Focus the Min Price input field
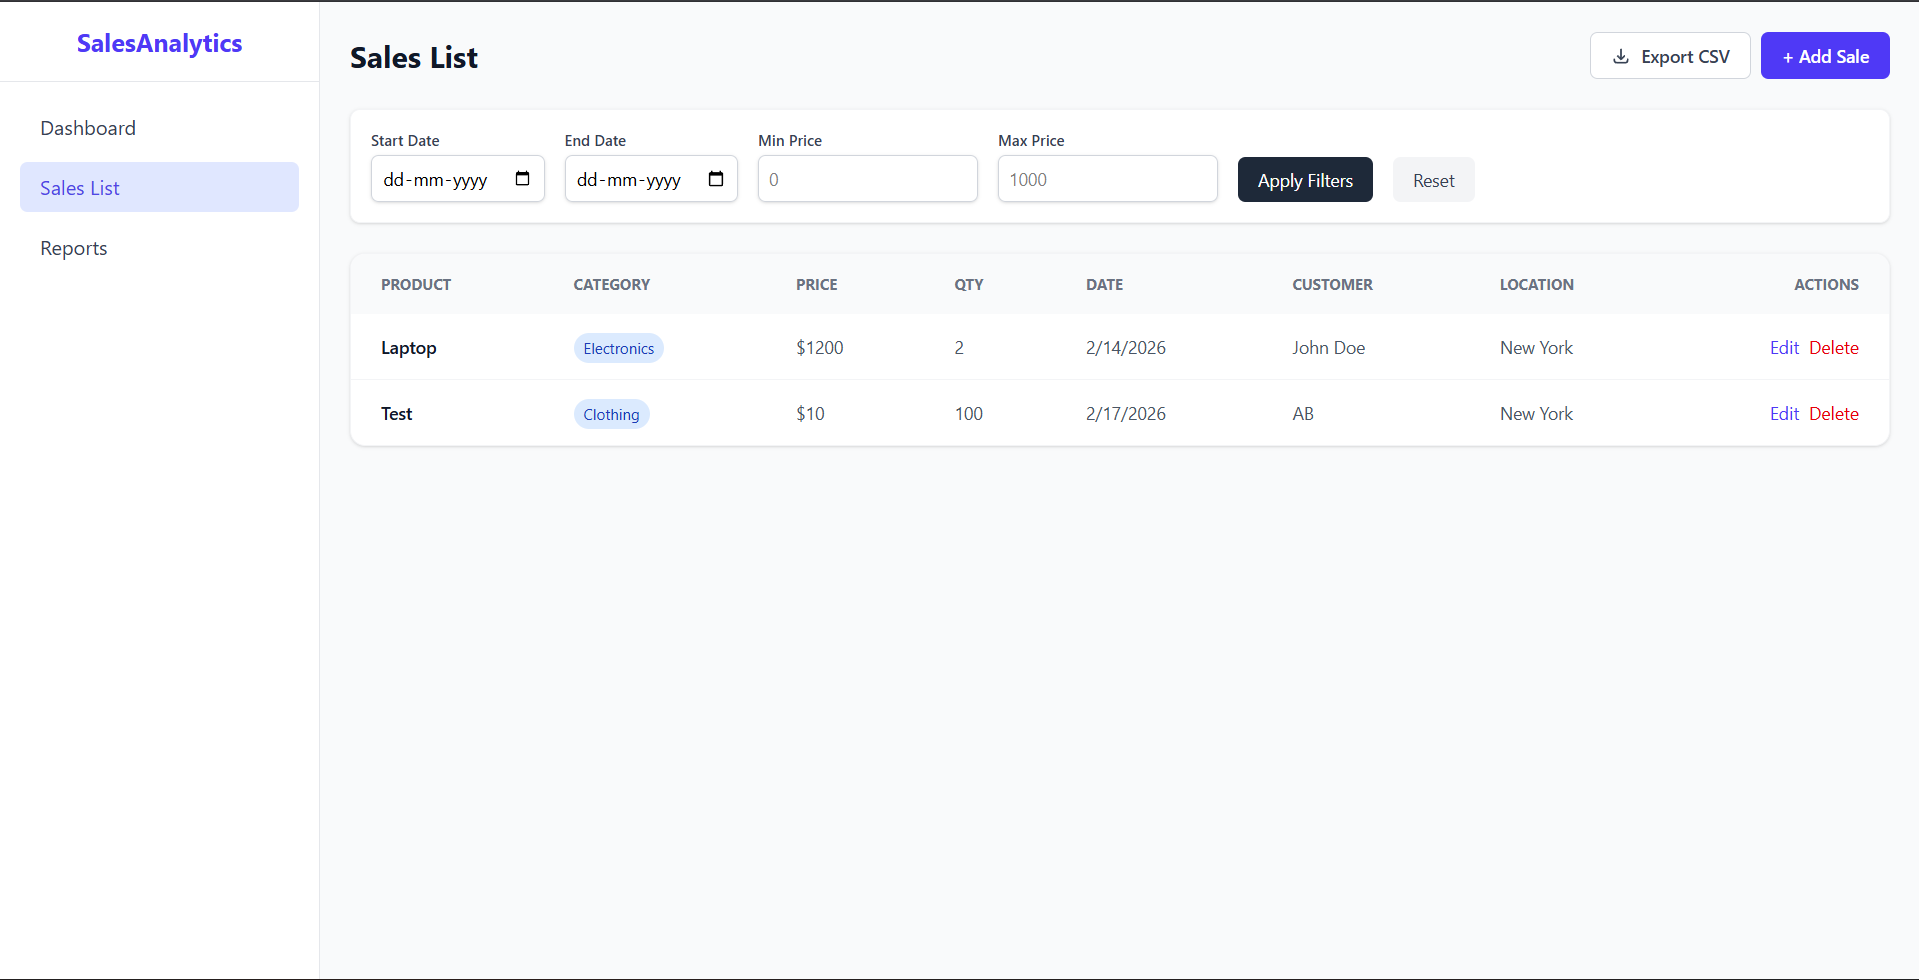This screenshot has width=1919, height=980. click(x=867, y=179)
